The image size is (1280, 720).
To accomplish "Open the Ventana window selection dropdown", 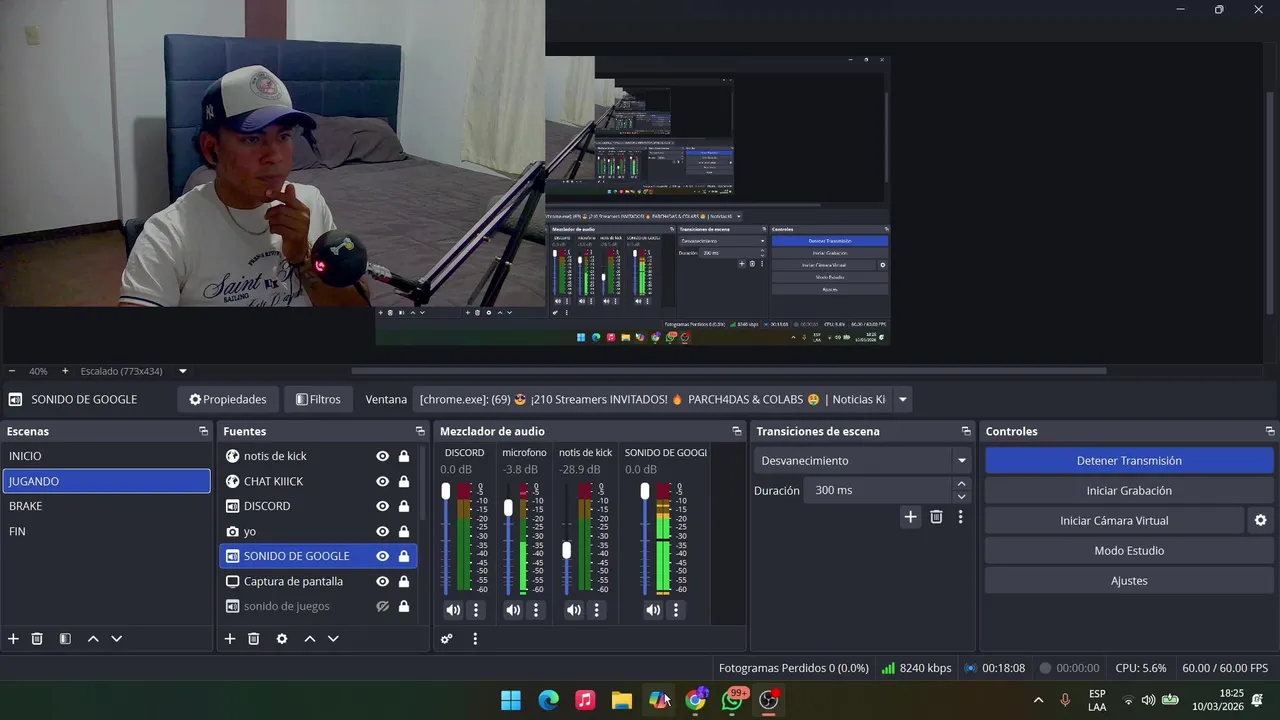I will coord(903,399).
